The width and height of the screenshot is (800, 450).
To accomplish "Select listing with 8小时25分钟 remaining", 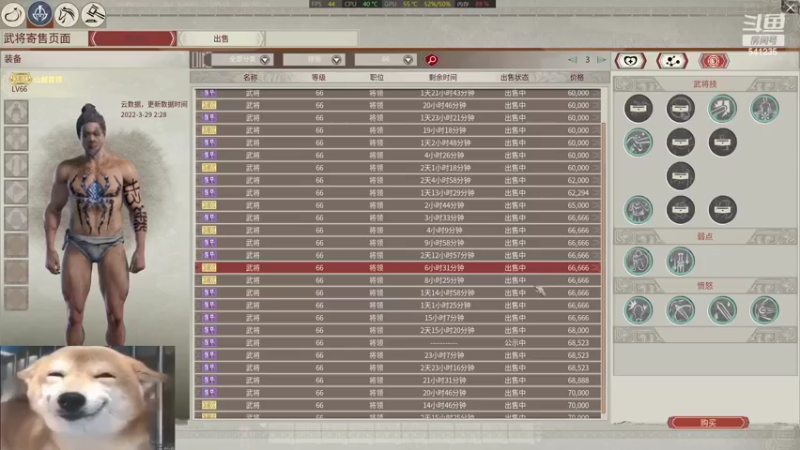I will (x=397, y=280).
